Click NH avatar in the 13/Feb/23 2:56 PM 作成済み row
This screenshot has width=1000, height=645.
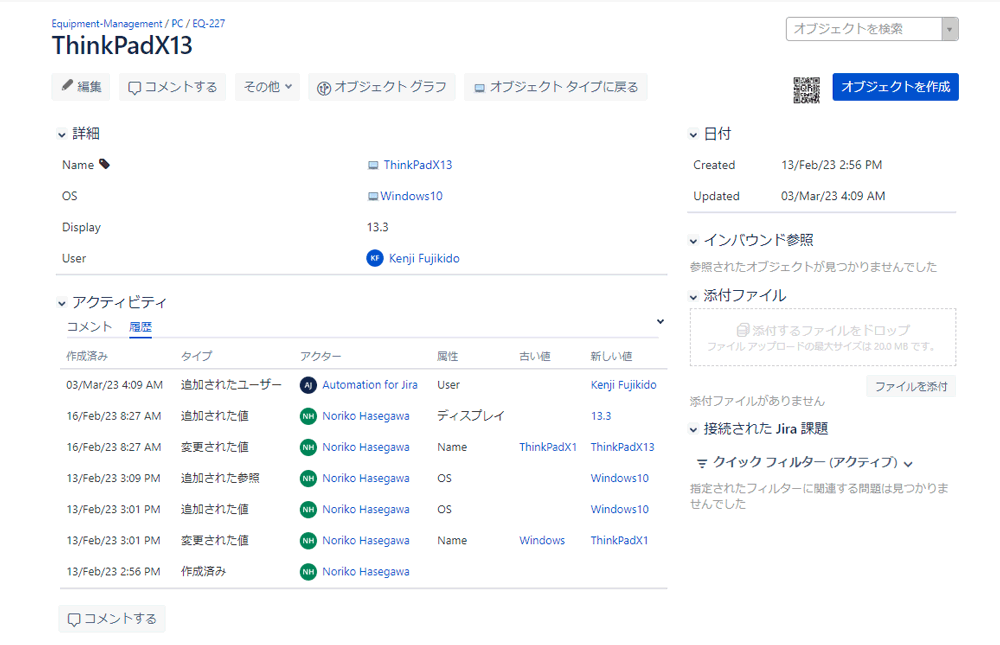click(x=308, y=572)
